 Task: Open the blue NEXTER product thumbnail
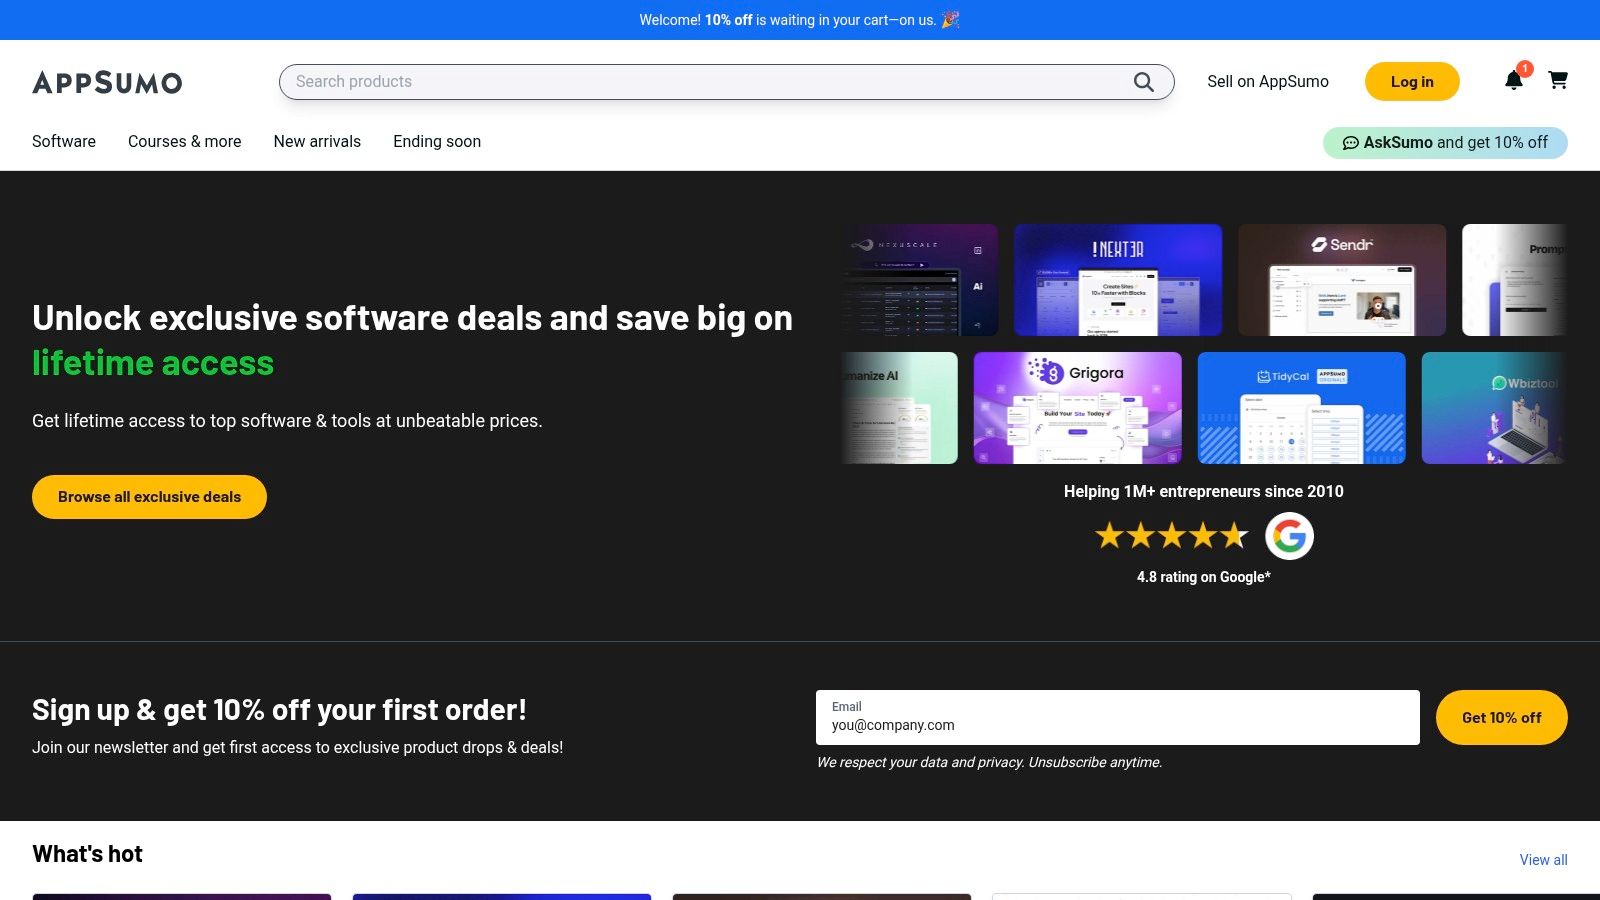[1118, 280]
